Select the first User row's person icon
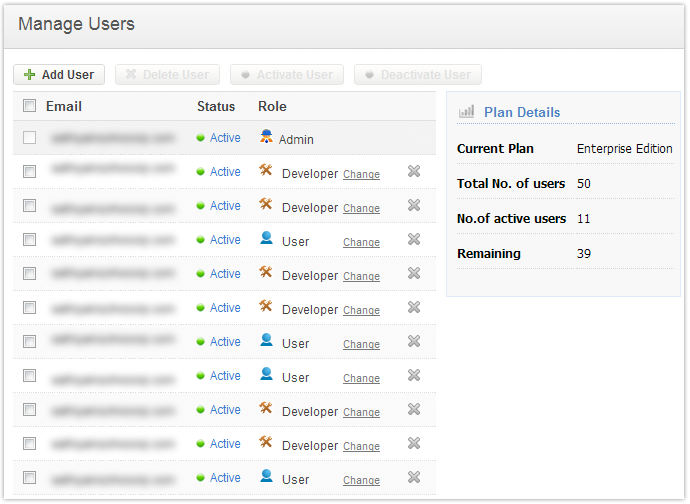Screen dimensions: 690x504 (266, 238)
